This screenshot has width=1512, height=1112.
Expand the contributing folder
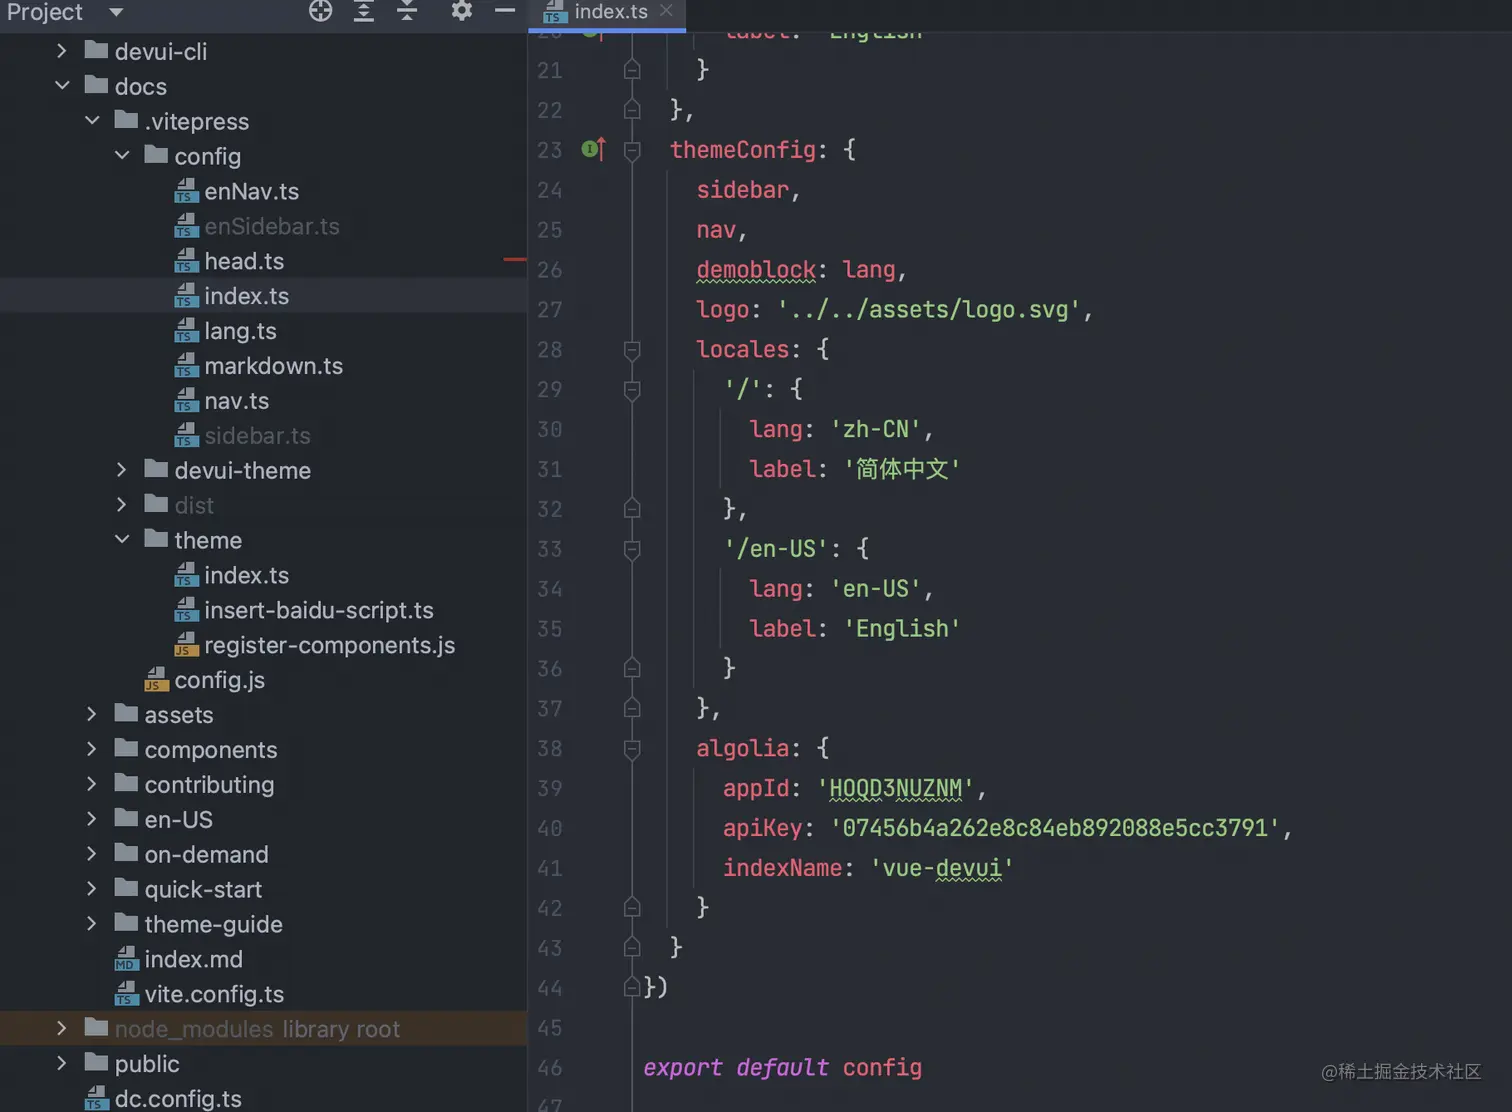point(92,784)
